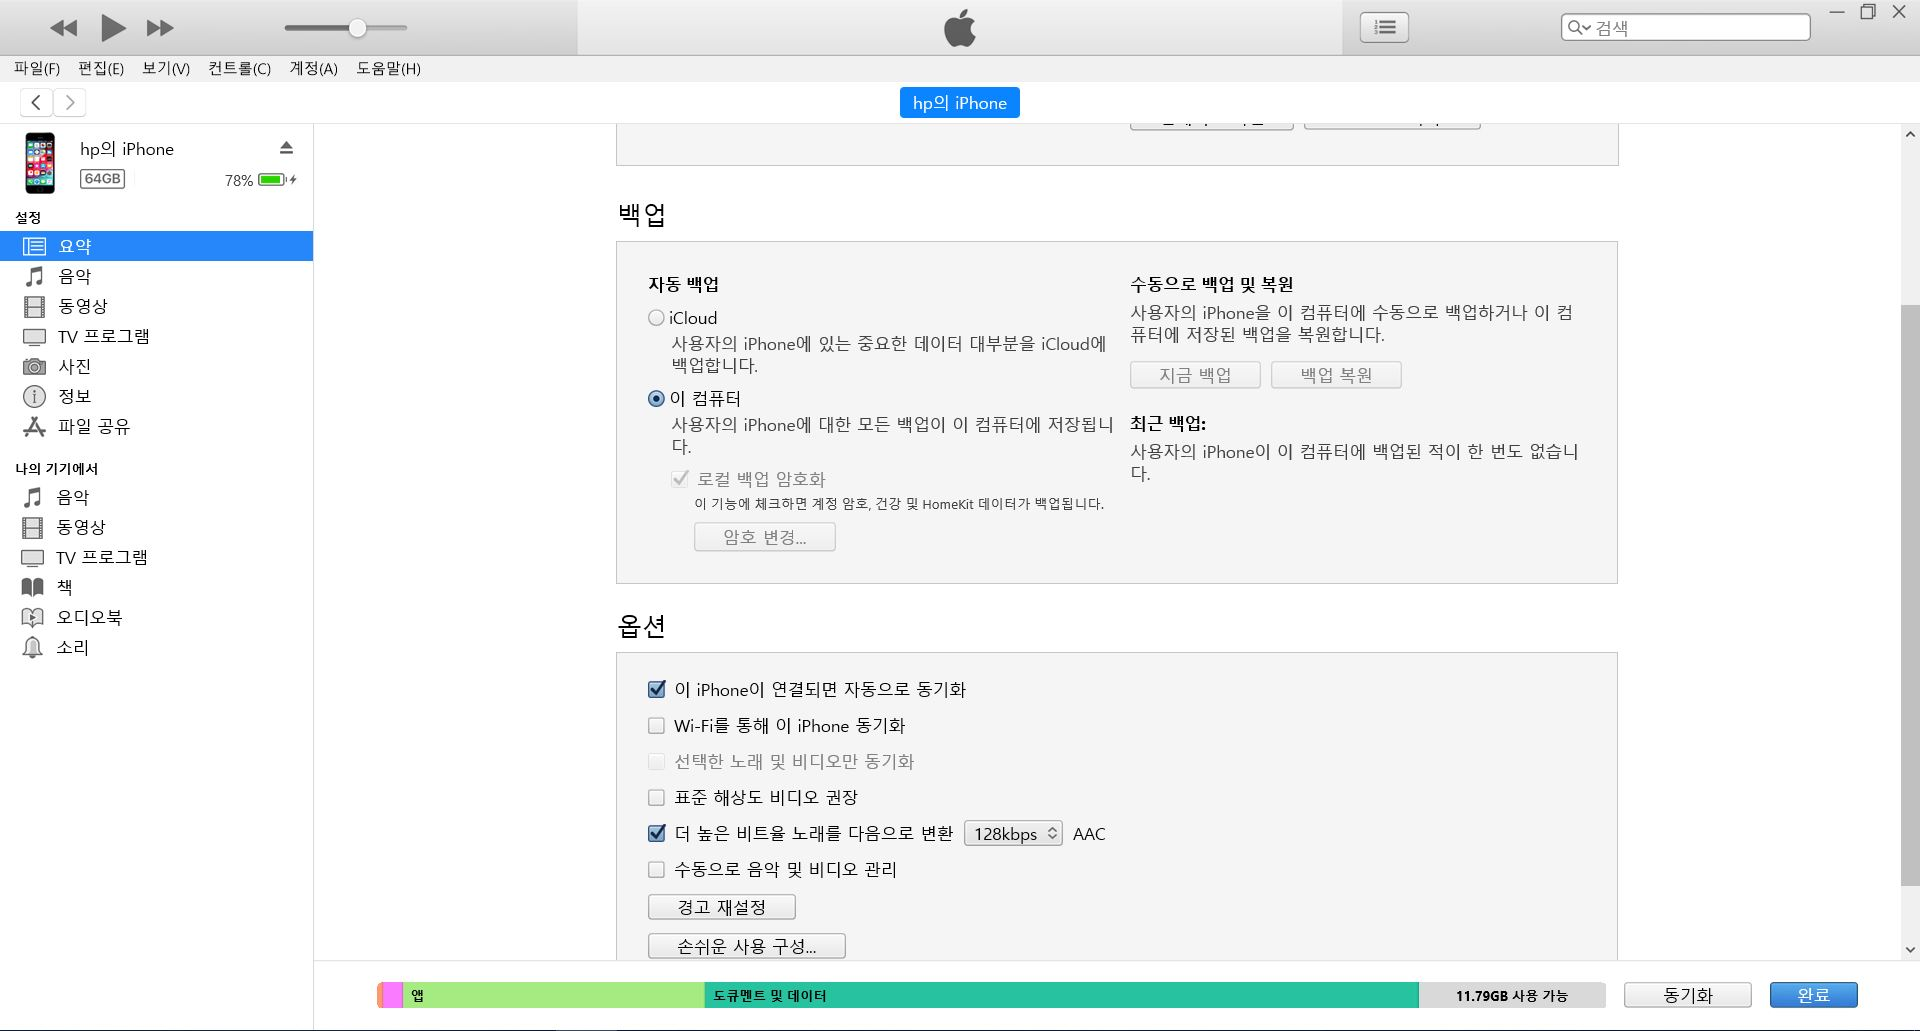Click 경고 재설정 button
Image resolution: width=1920 pixels, height=1031 pixels.
tap(722, 907)
